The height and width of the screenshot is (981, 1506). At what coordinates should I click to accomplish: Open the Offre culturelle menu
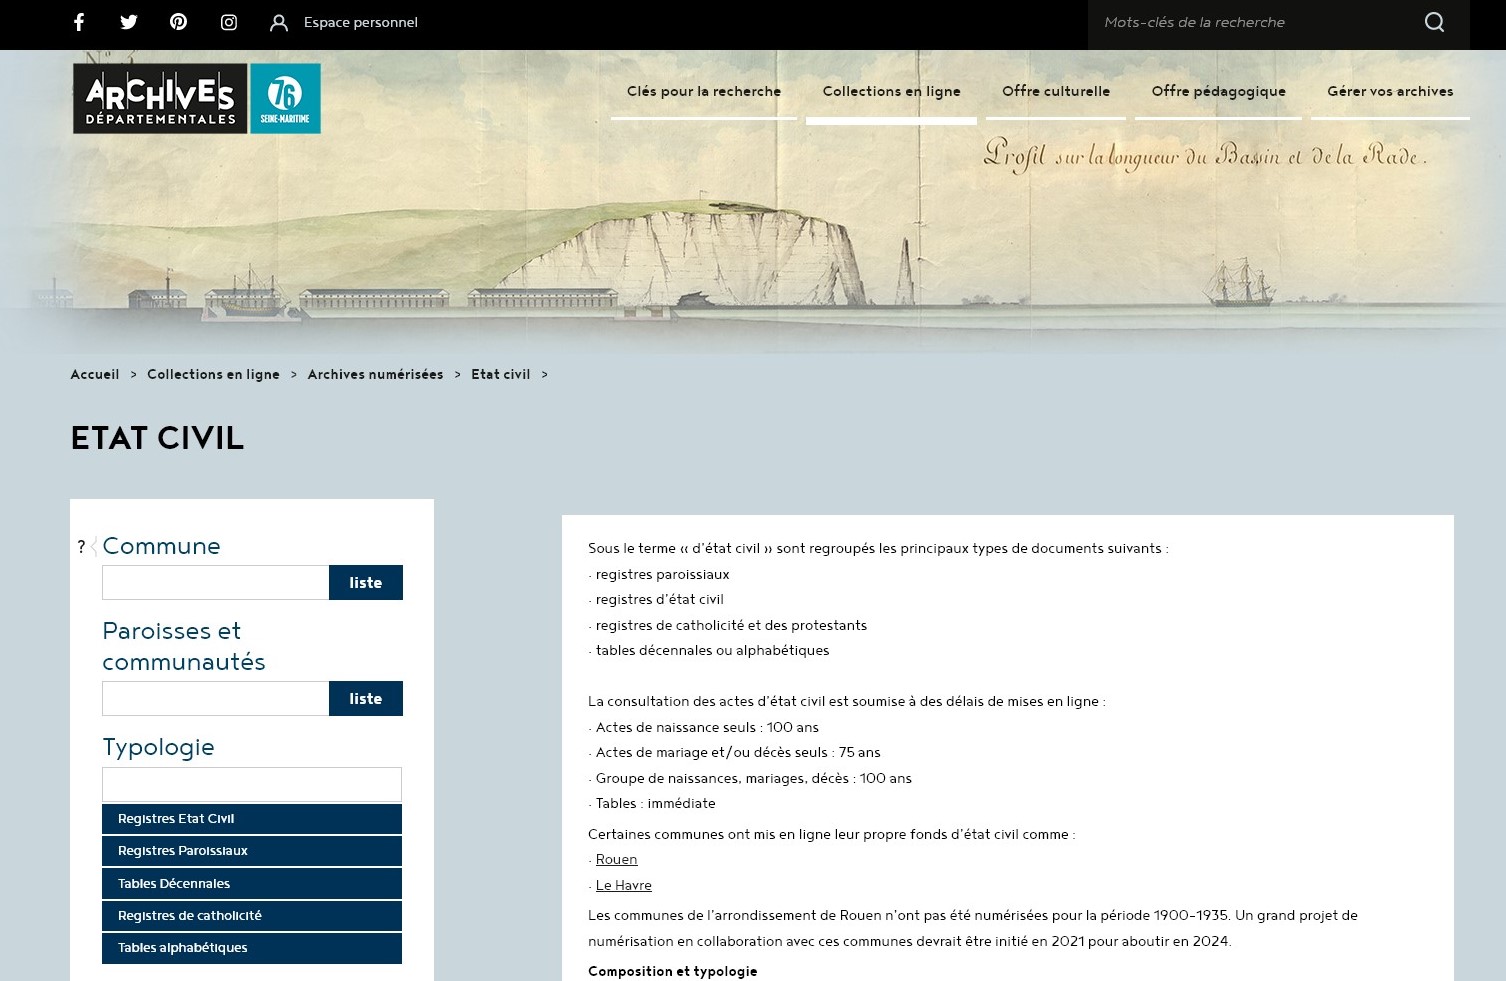(x=1056, y=91)
